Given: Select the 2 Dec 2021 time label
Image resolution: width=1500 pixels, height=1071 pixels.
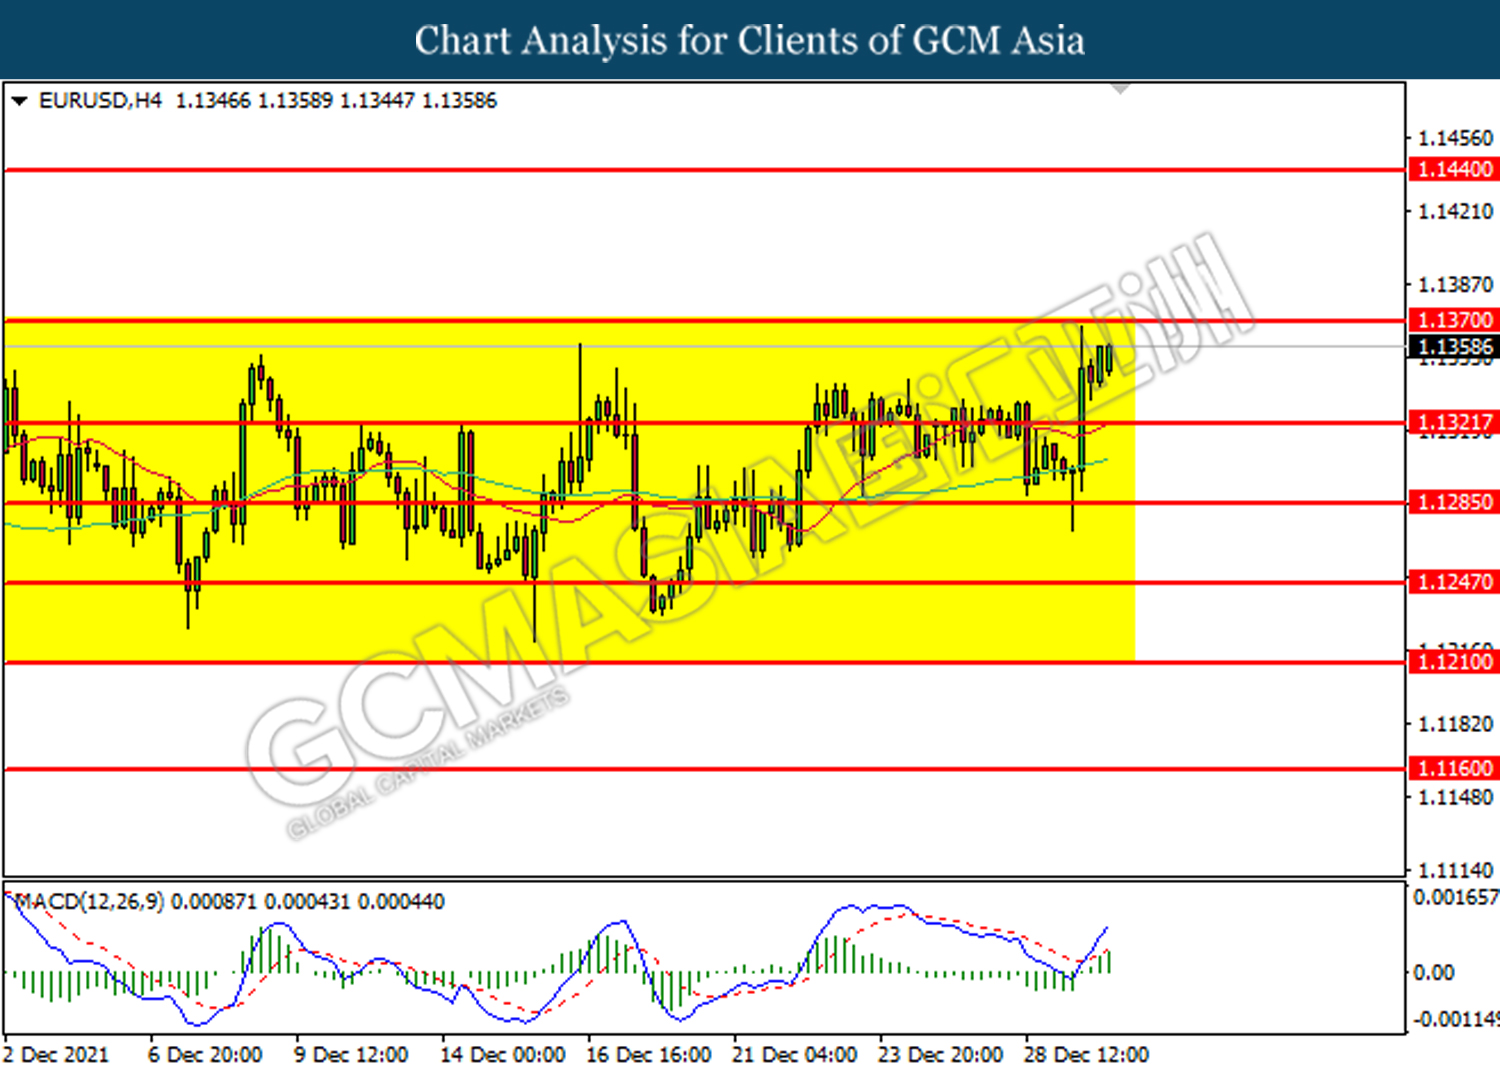Looking at the screenshot, I should point(56,1055).
